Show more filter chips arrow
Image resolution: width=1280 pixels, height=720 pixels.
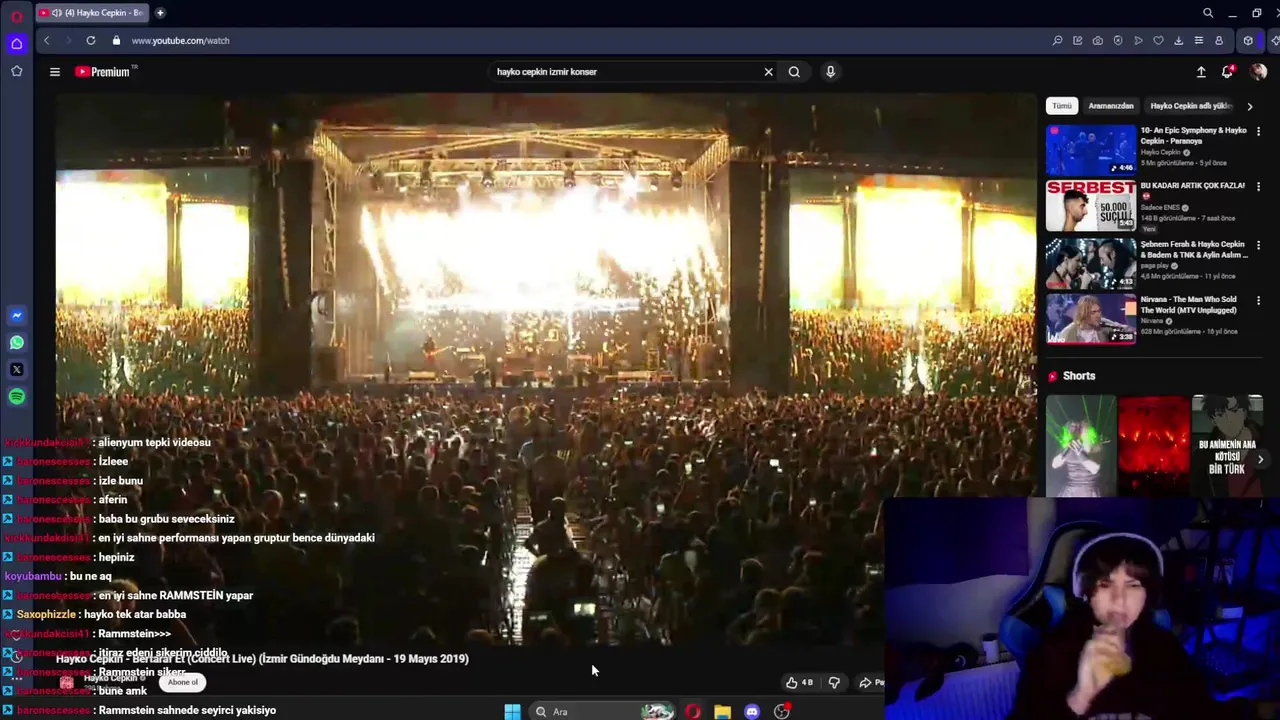click(1249, 106)
